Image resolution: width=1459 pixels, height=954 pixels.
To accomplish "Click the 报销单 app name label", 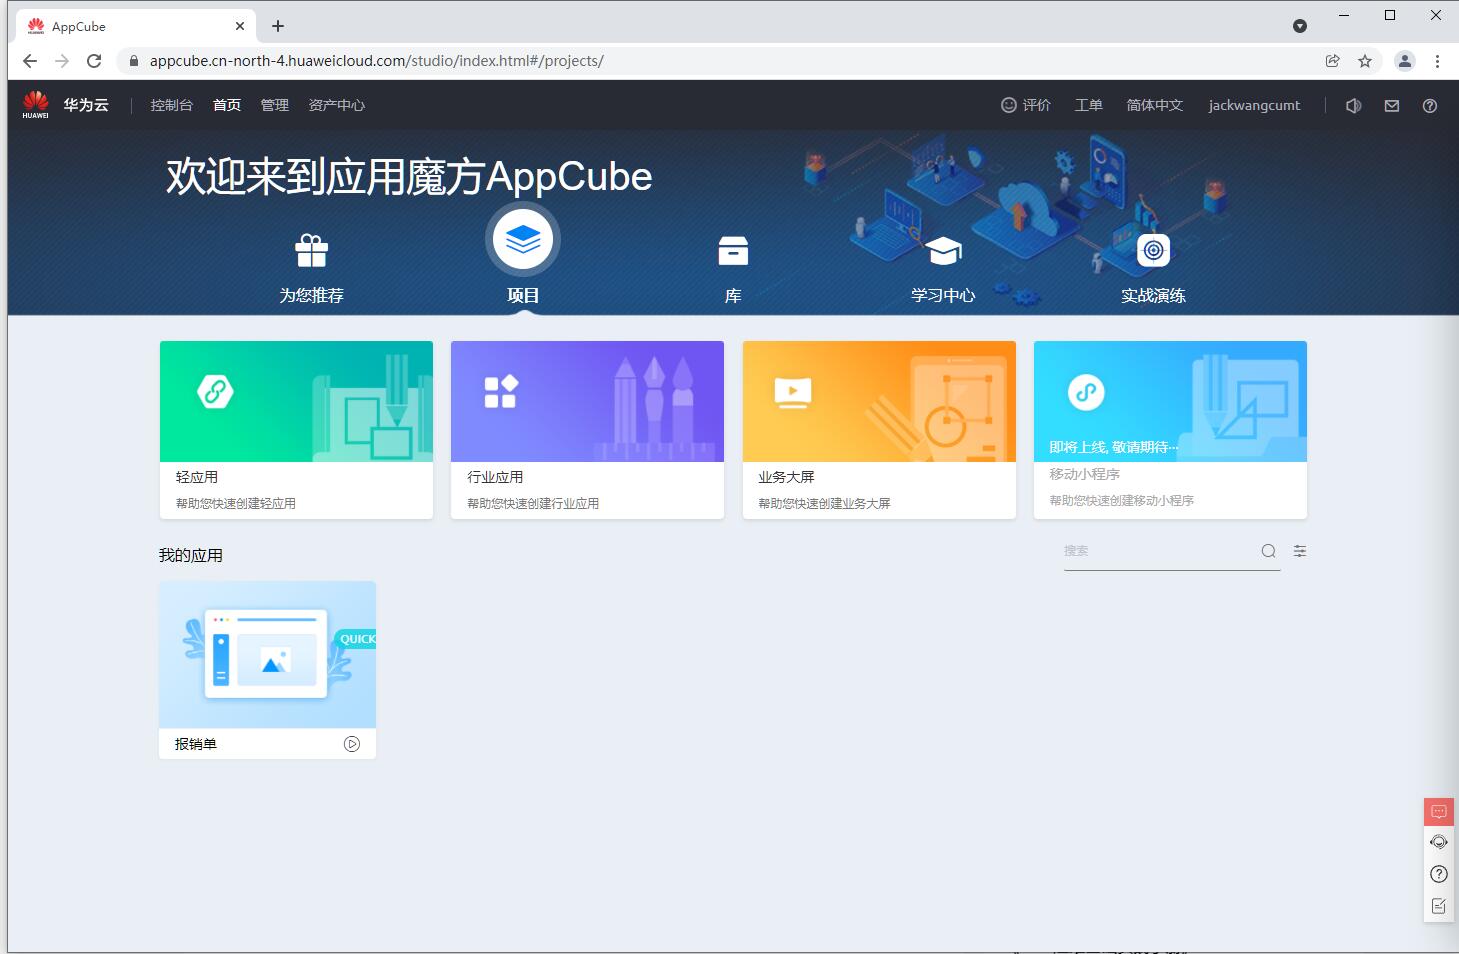I will point(196,744).
